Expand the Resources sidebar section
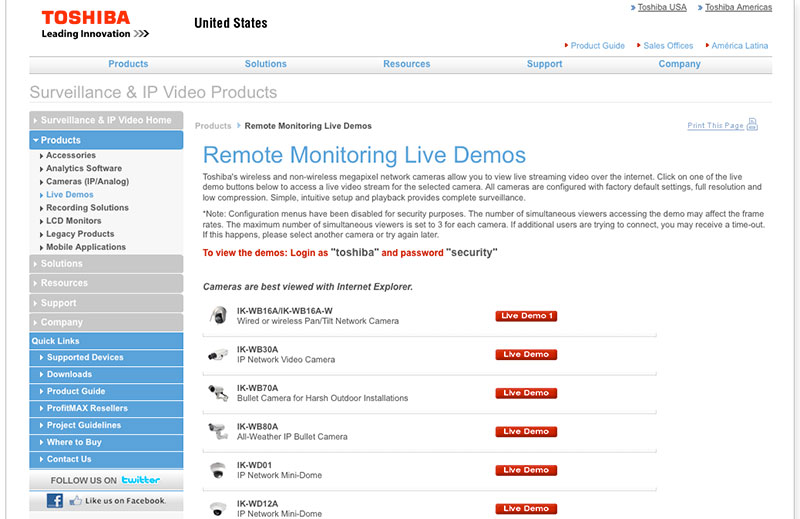This screenshot has width=800, height=519. point(106,283)
